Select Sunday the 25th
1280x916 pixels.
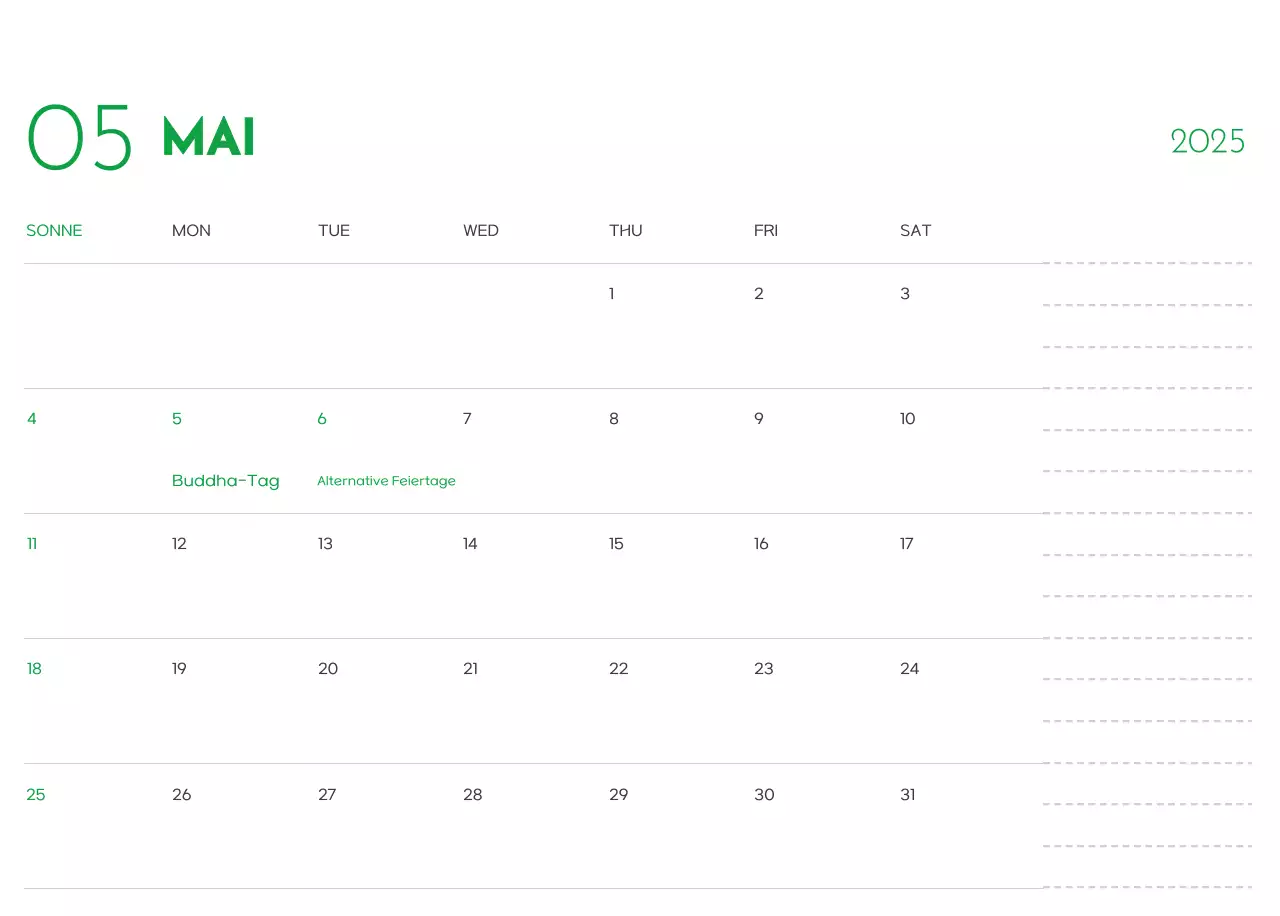tap(36, 795)
